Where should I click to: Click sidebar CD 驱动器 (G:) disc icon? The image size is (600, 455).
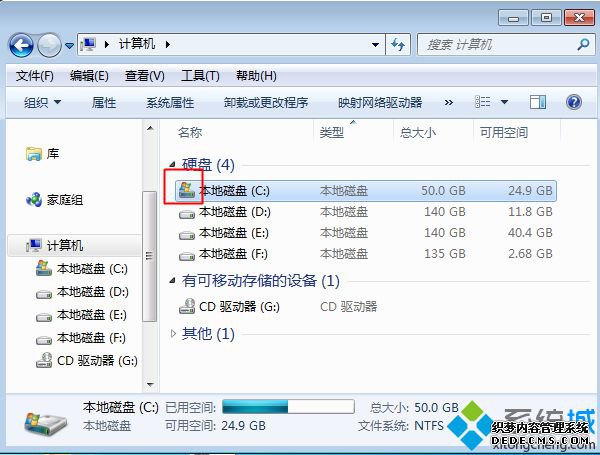tap(44, 360)
